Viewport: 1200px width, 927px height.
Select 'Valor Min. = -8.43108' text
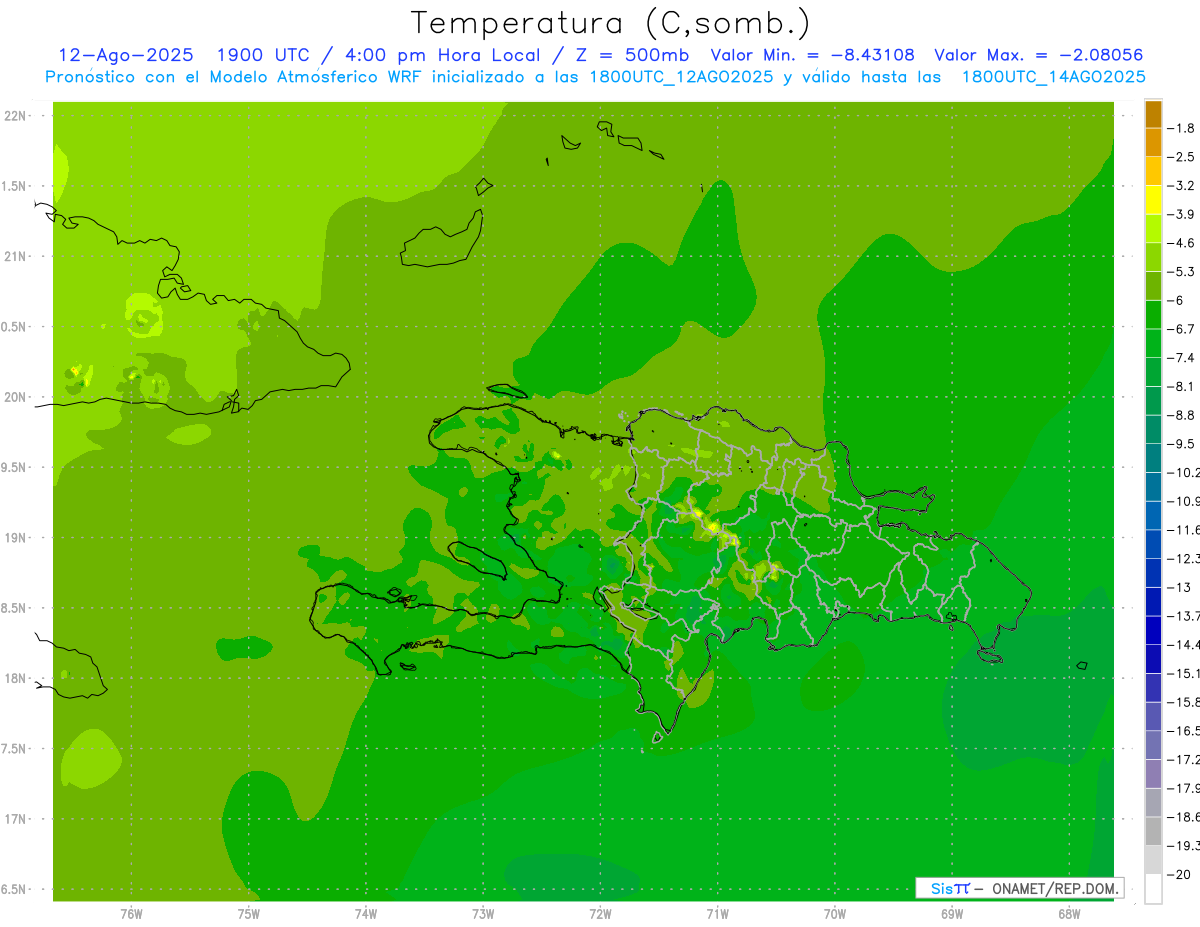click(x=813, y=55)
